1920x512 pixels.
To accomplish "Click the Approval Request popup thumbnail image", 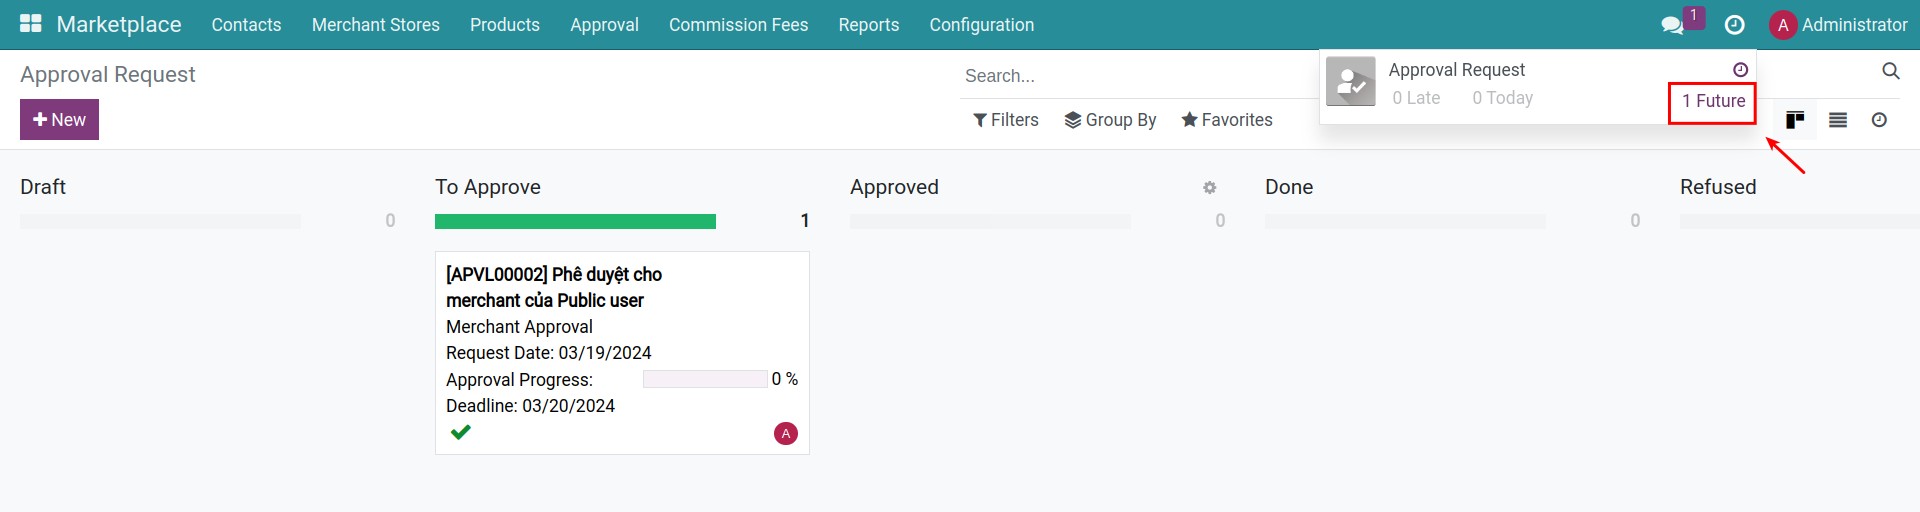I will point(1351,82).
